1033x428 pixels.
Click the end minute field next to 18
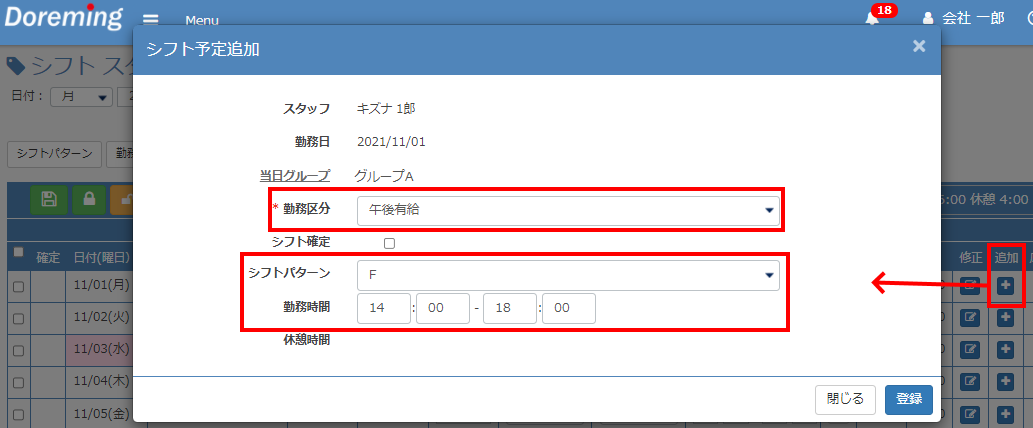point(569,309)
